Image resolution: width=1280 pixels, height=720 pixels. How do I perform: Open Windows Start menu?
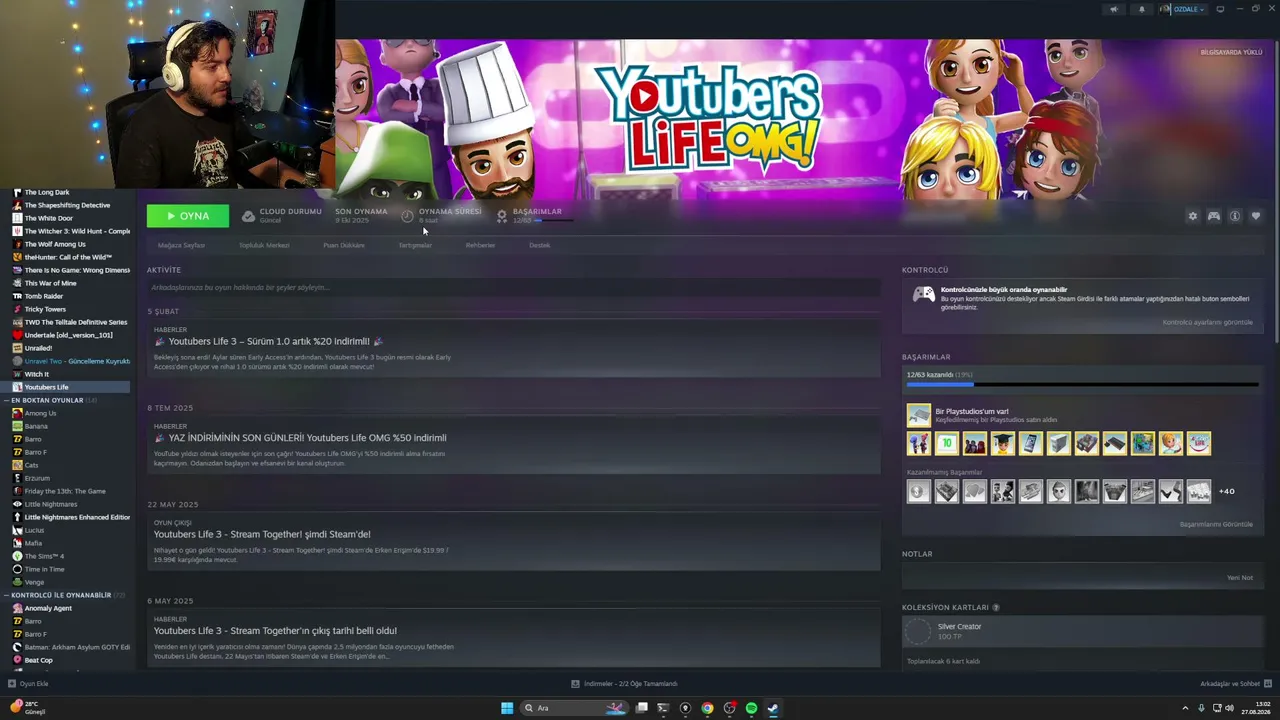(x=507, y=708)
